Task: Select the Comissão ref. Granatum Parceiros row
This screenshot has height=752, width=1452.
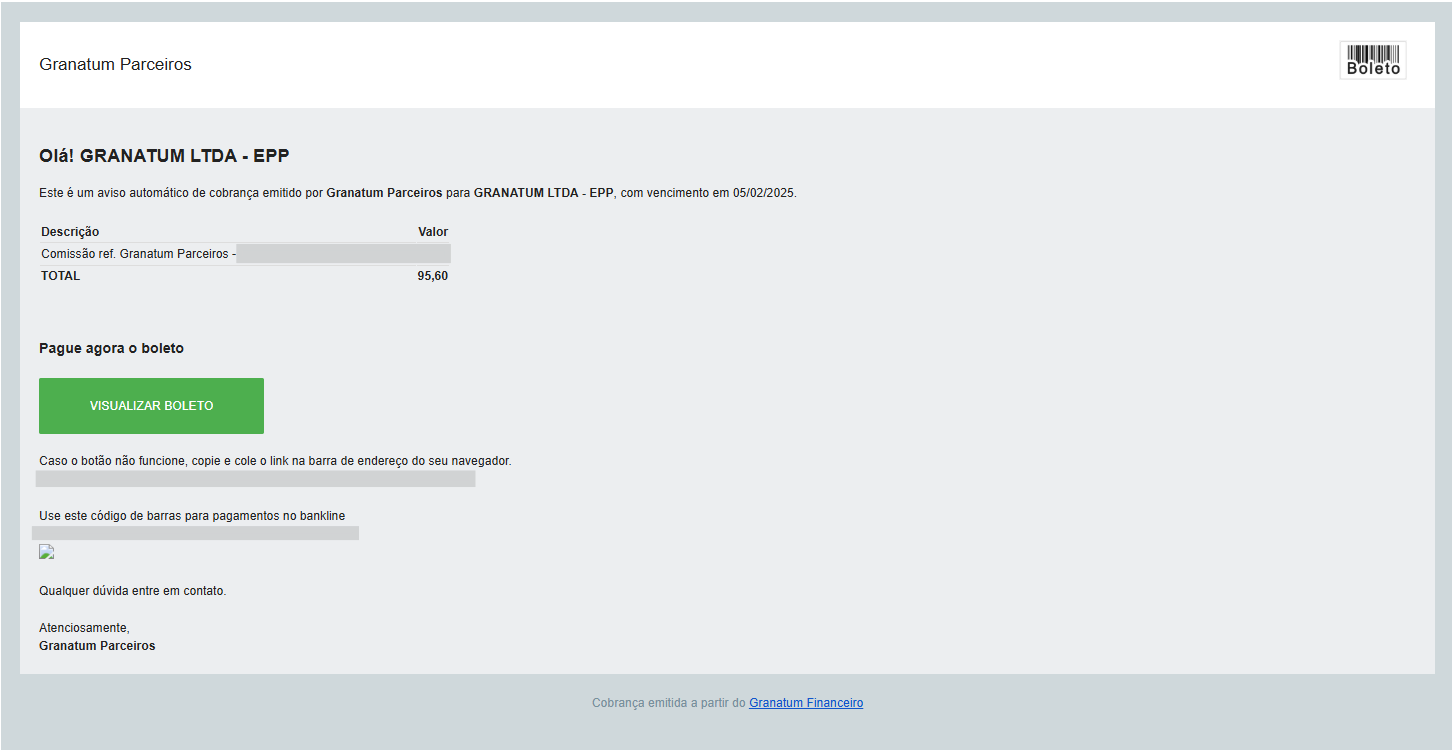Action: click(x=245, y=254)
